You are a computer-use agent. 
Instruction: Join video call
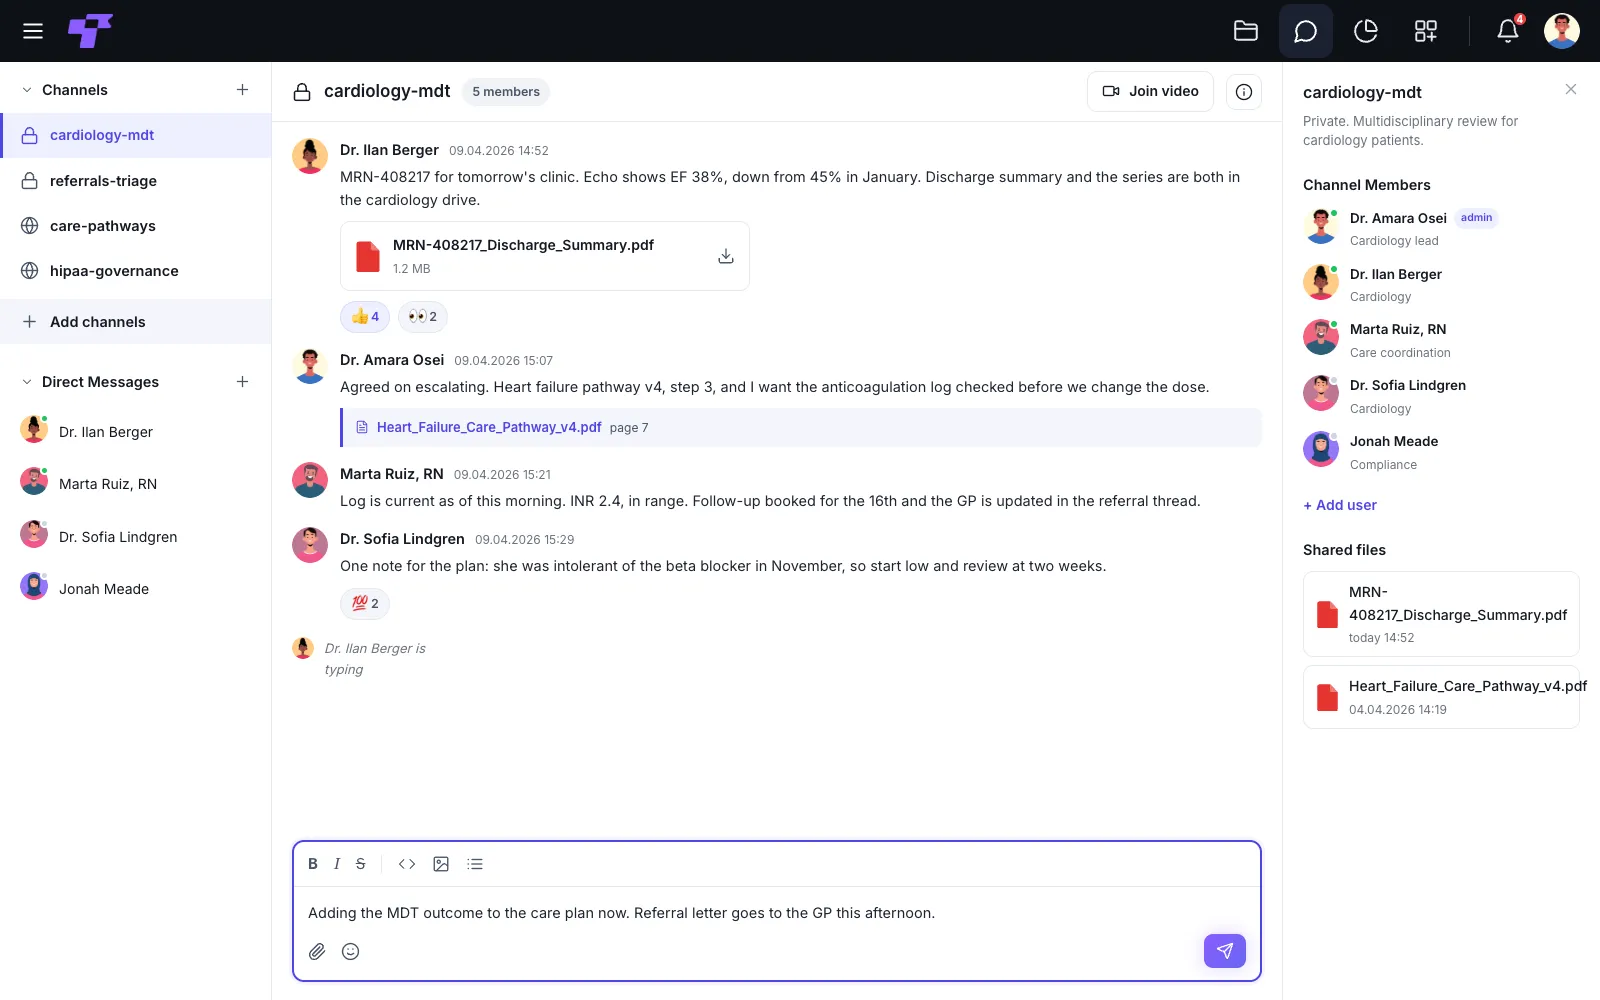tap(1150, 91)
